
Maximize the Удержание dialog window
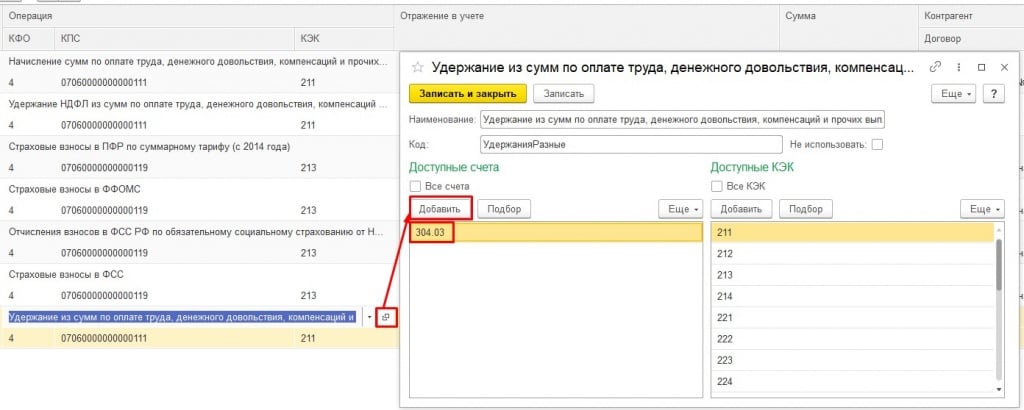981,67
